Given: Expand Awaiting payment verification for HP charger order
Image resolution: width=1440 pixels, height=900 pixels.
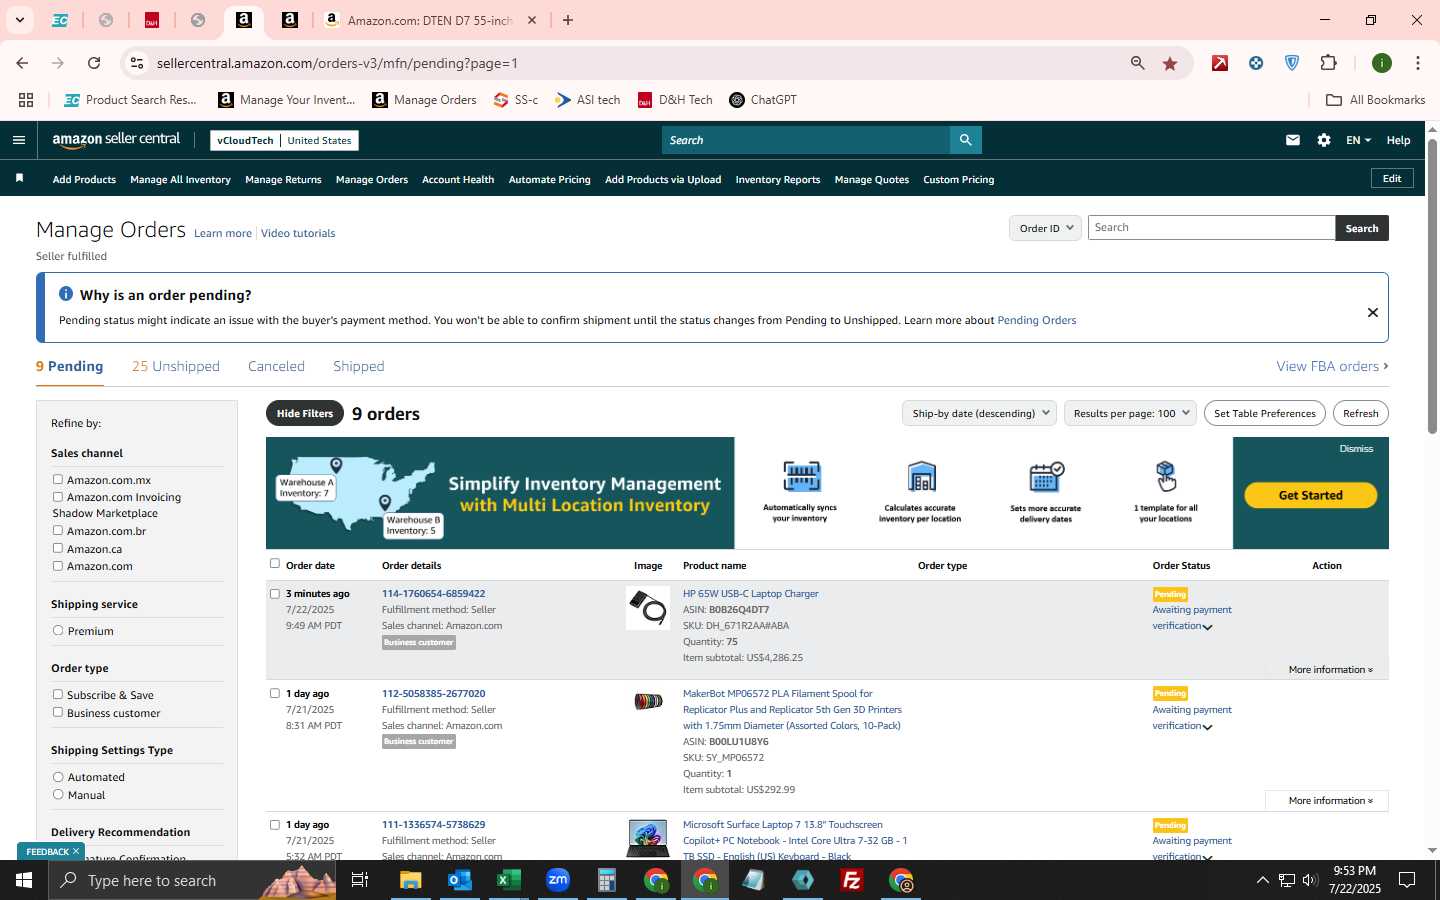Looking at the screenshot, I should 1208,627.
